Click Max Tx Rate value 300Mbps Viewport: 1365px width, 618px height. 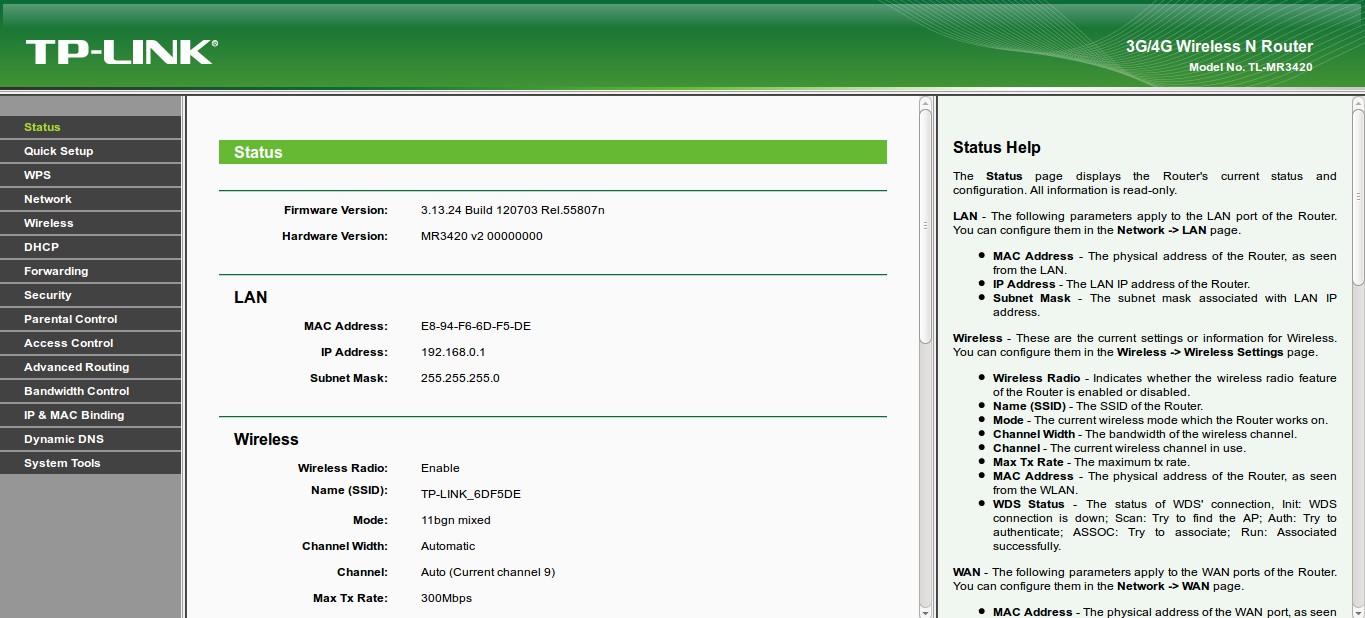pyautogui.click(x=446, y=598)
